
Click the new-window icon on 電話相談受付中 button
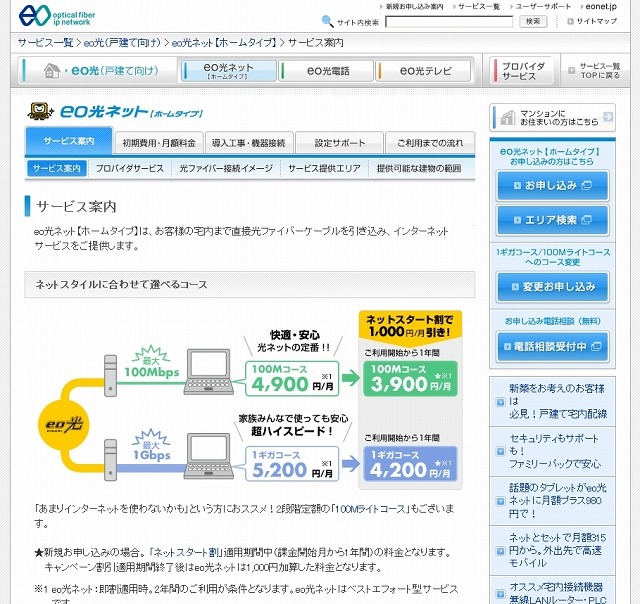(596, 346)
